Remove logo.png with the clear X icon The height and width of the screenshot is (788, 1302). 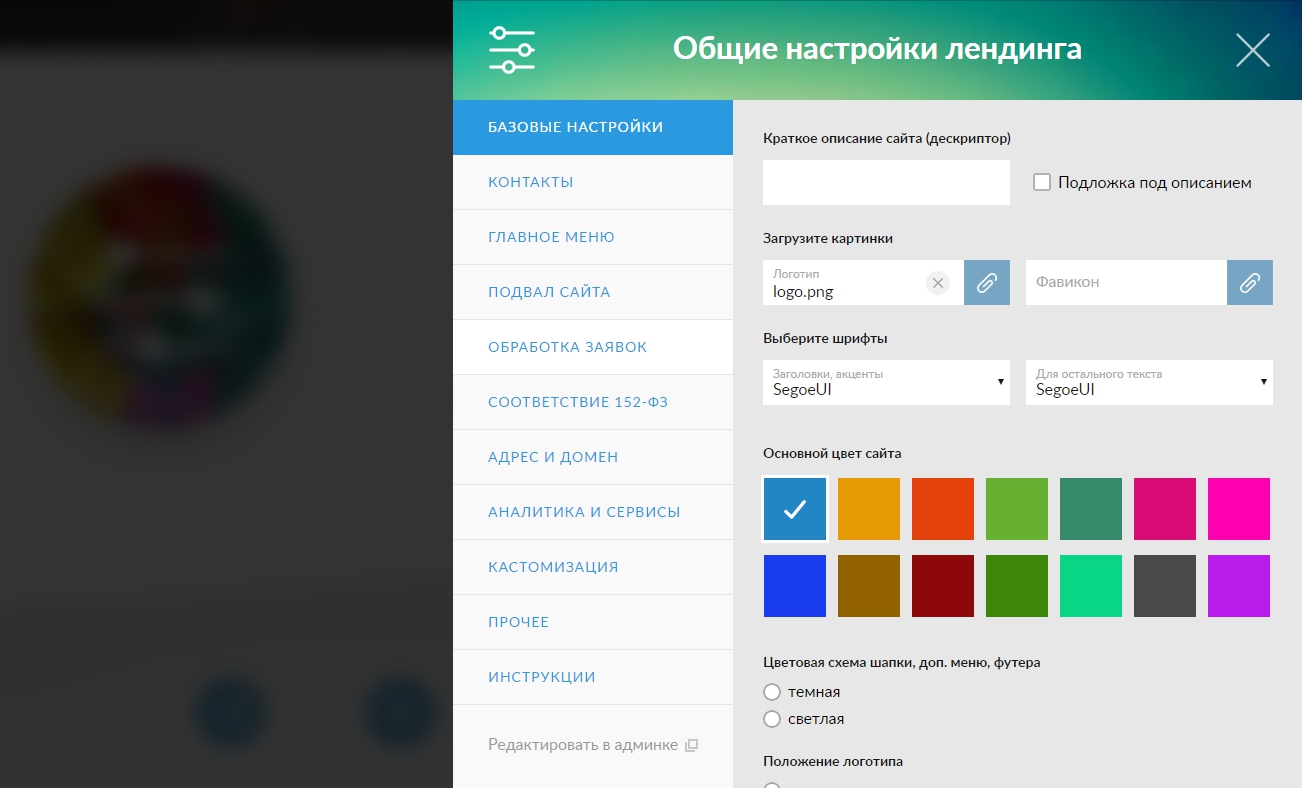(937, 283)
